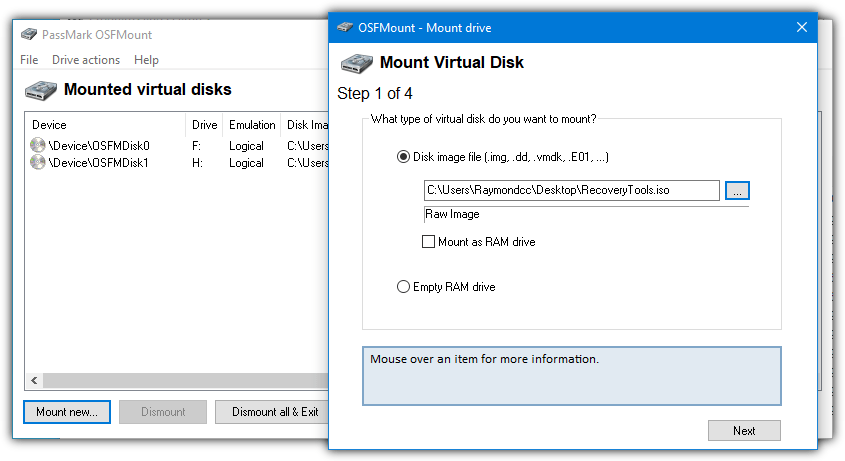
Task: Click the 'Step 1 of 4' text
Action: (x=375, y=93)
